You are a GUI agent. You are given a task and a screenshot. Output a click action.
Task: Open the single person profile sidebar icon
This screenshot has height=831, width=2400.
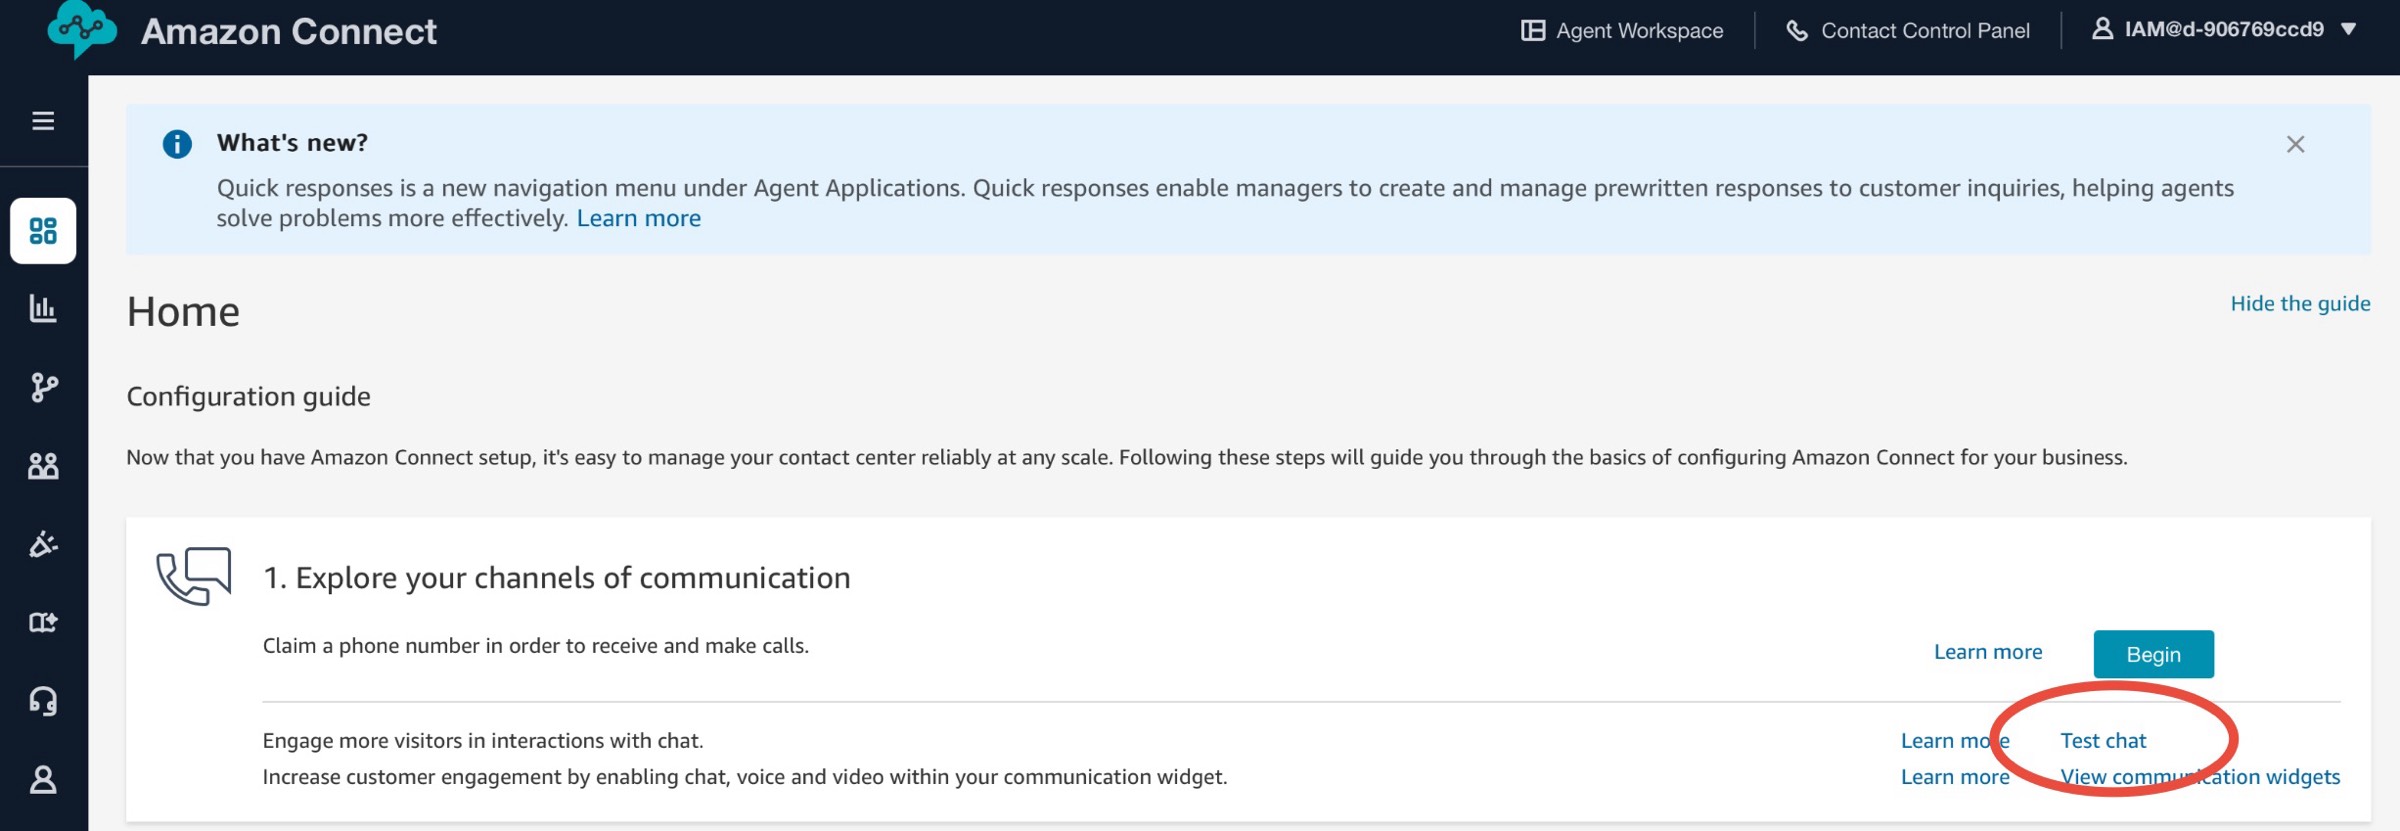[x=43, y=779]
